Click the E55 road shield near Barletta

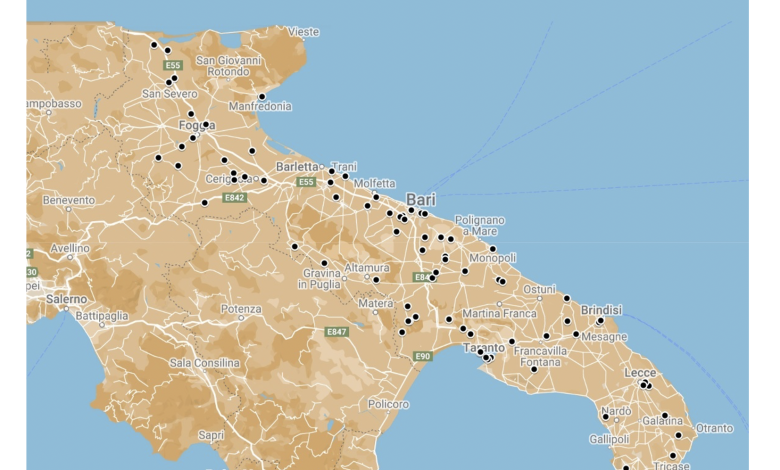point(306,182)
